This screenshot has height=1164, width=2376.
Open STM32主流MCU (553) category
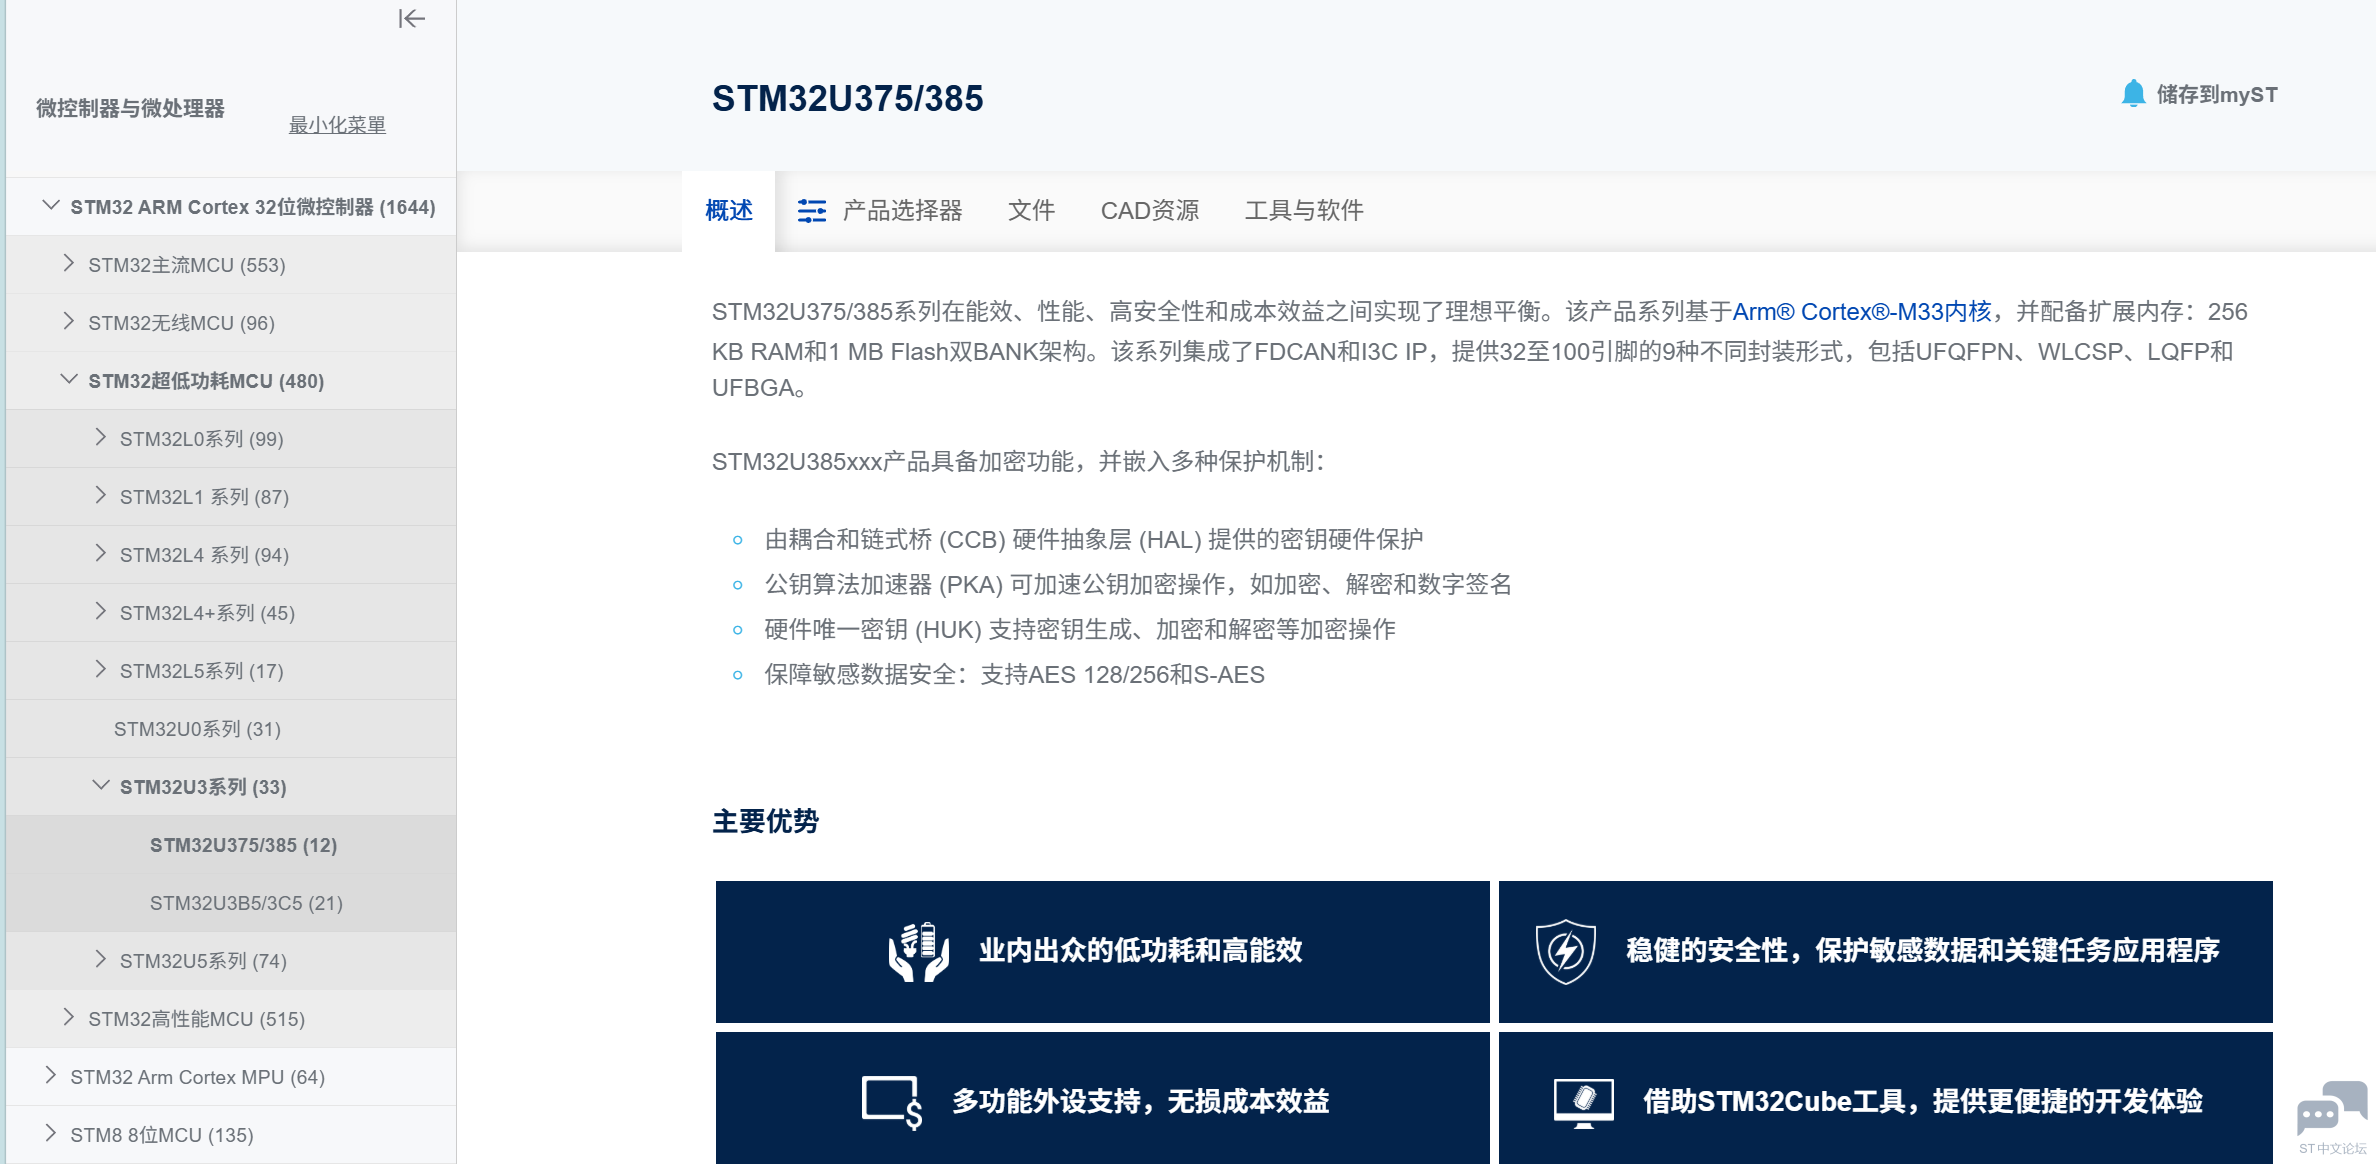click(x=231, y=265)
